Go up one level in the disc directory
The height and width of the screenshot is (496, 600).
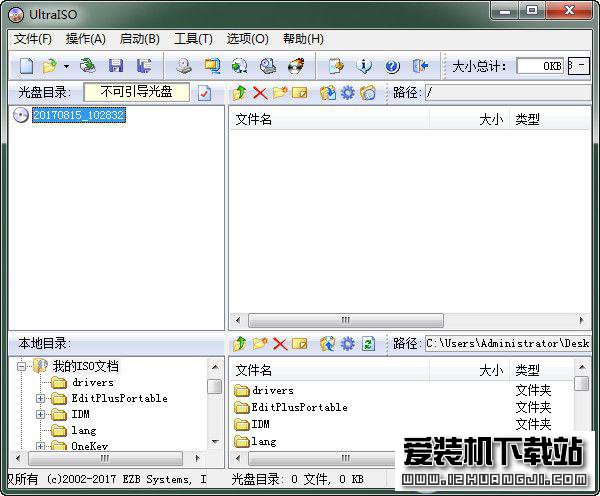(240, 93)
